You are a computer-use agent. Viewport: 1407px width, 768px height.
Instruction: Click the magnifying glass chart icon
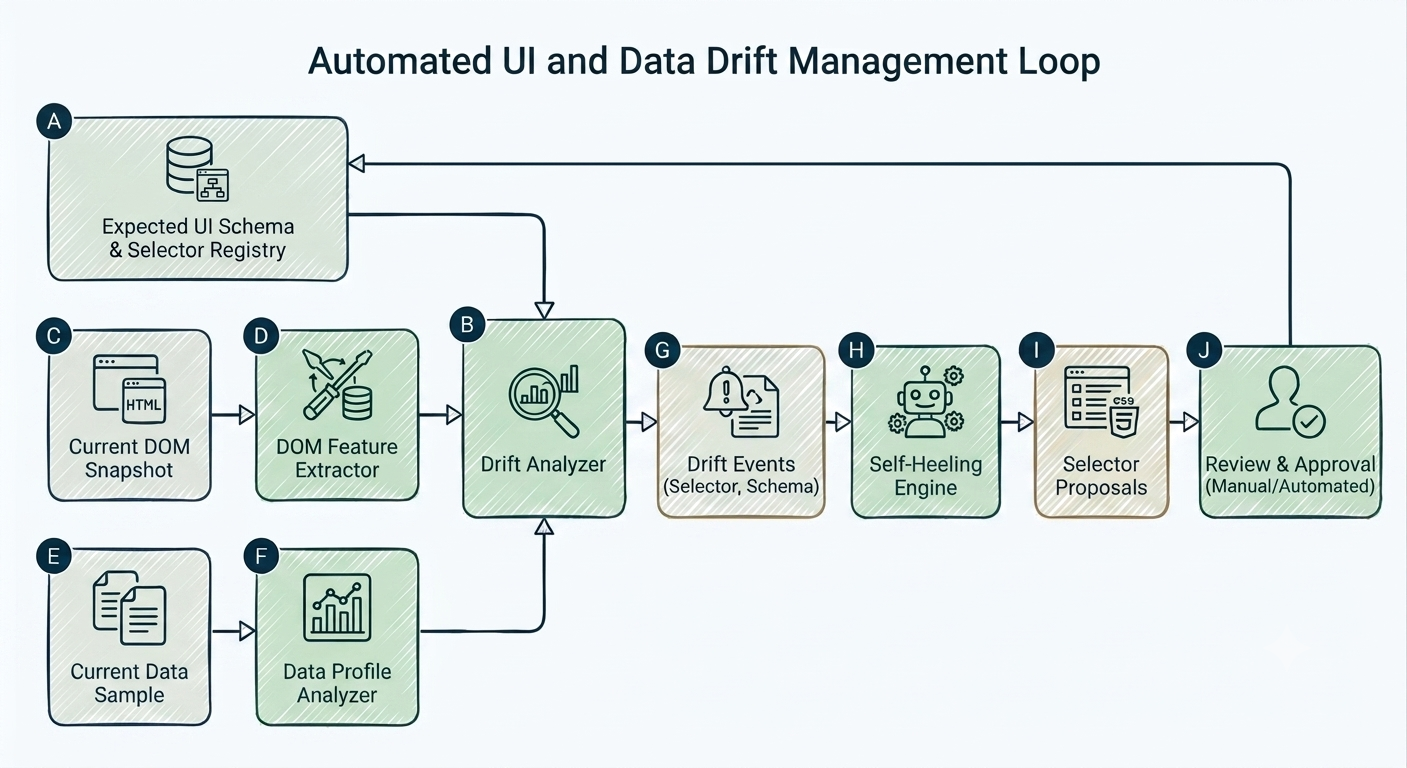(544, 399)
